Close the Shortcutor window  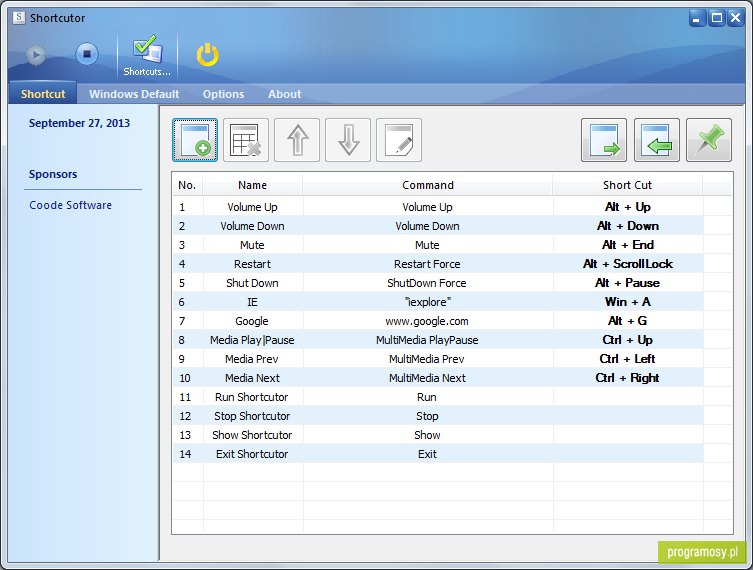(735, 19)
